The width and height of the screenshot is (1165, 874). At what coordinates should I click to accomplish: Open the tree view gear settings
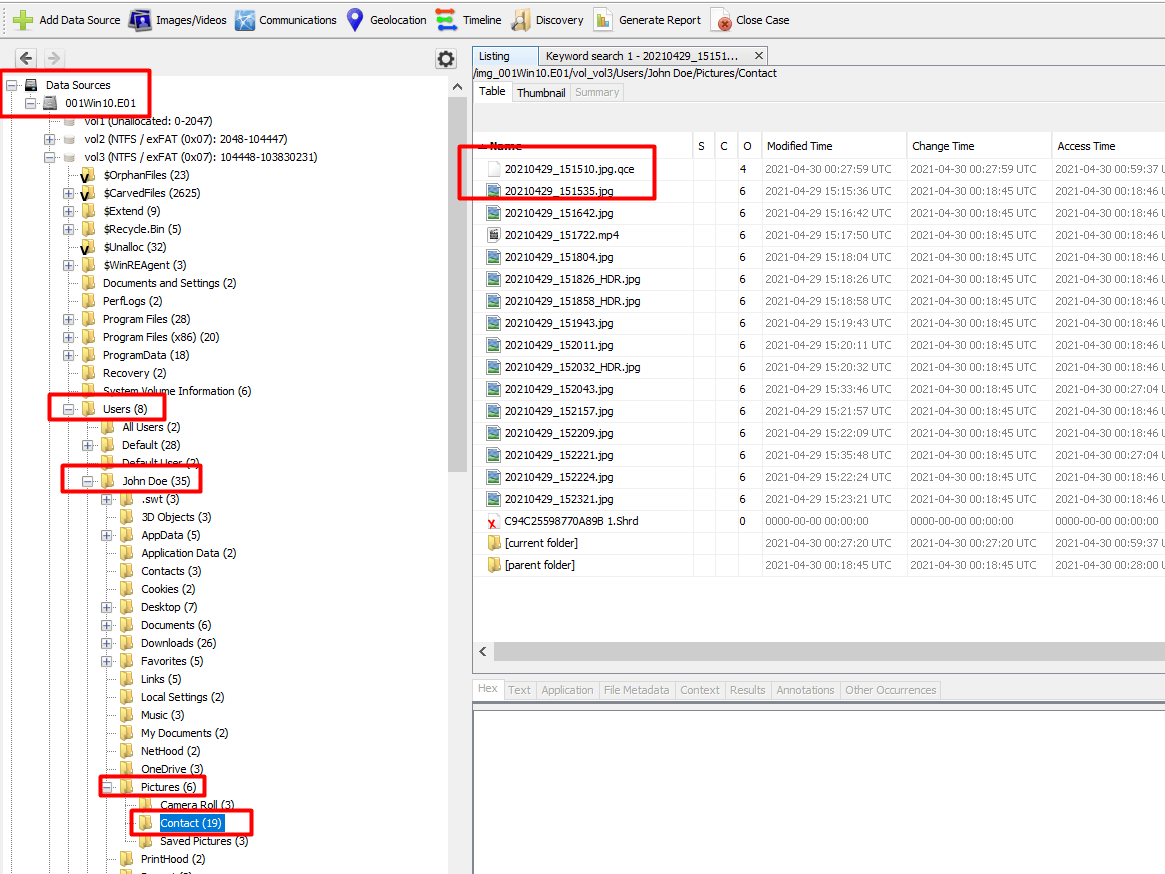click(x=446, y=59)
